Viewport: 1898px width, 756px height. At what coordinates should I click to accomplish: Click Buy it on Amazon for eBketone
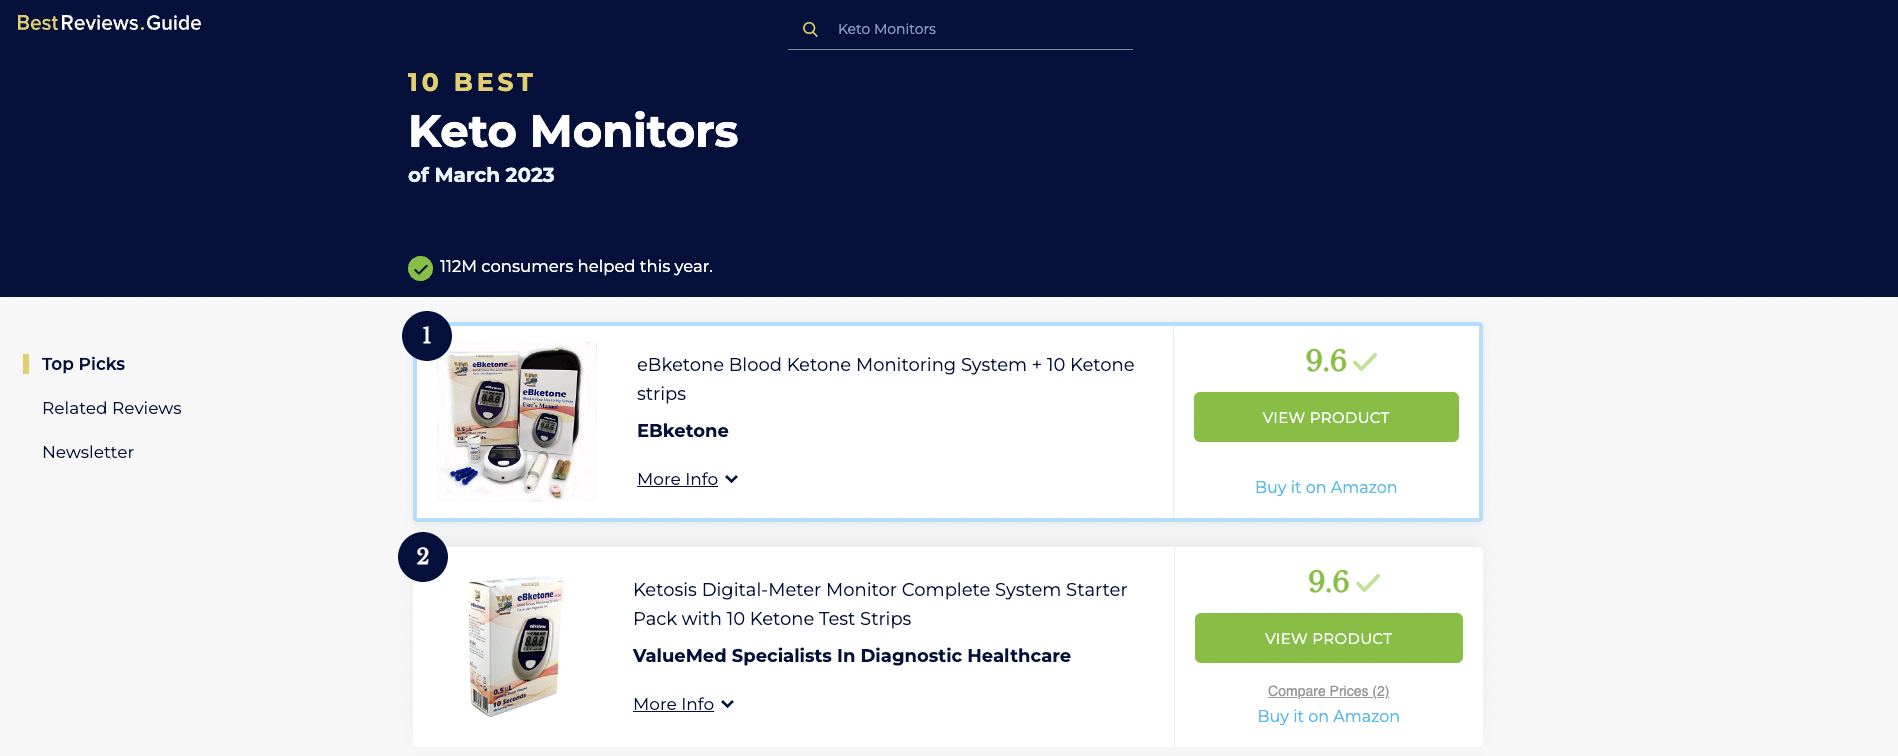pyautogui.click(x=1326, y=487)
